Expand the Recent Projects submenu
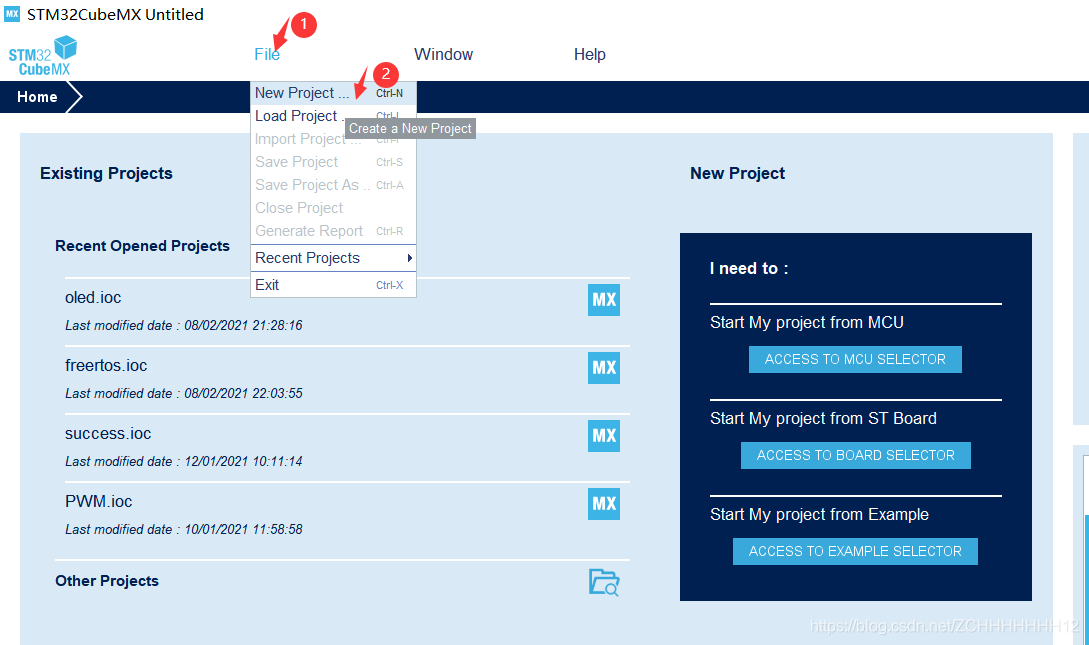The image size is (1089, 645). tap(333, 258)
